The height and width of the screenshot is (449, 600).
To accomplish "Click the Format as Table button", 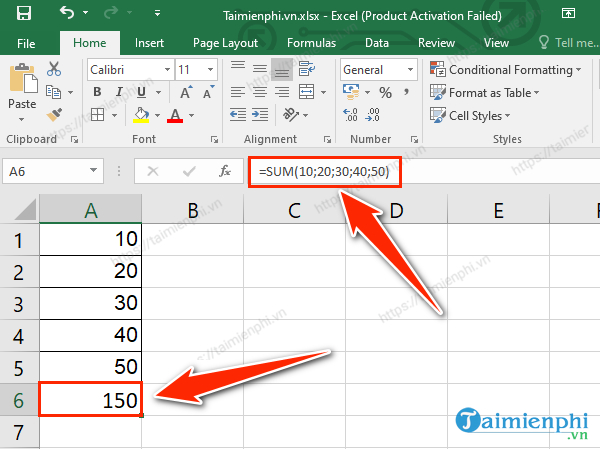I will [x=486, y=93].
